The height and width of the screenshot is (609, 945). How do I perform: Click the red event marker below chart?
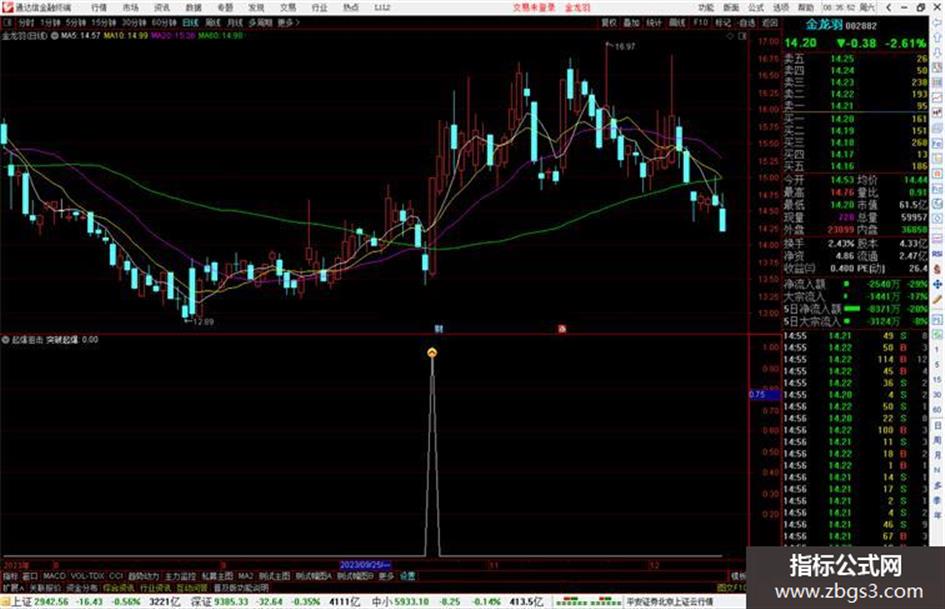[x=562, y=329]
